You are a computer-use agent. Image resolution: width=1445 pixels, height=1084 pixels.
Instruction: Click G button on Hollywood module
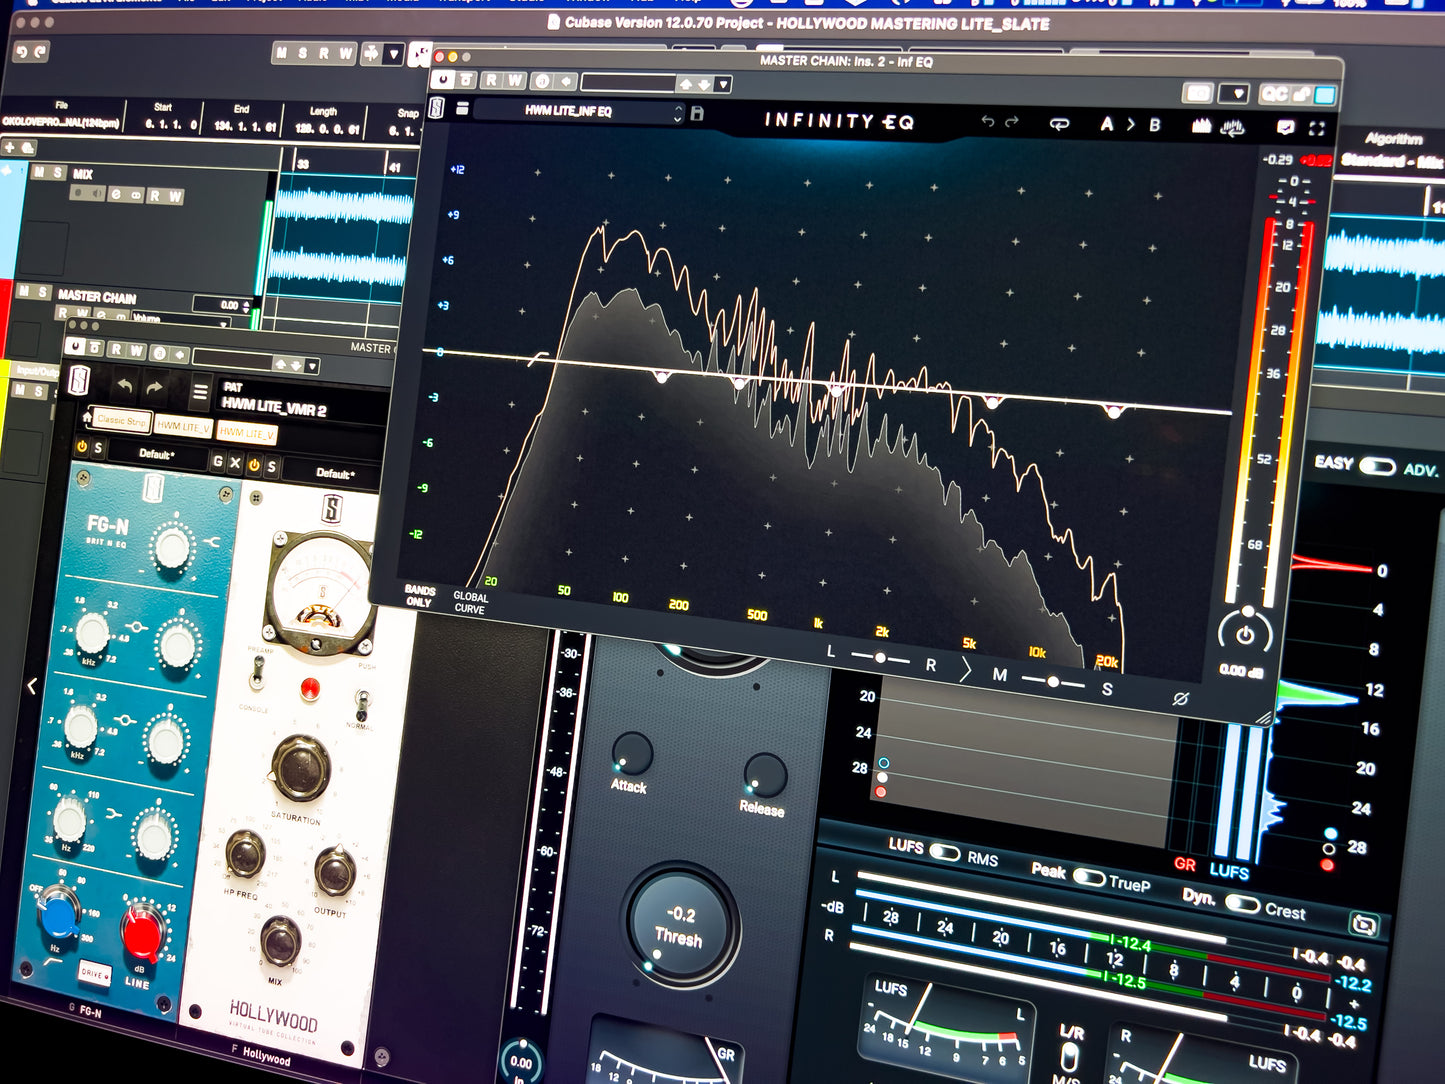218,461
